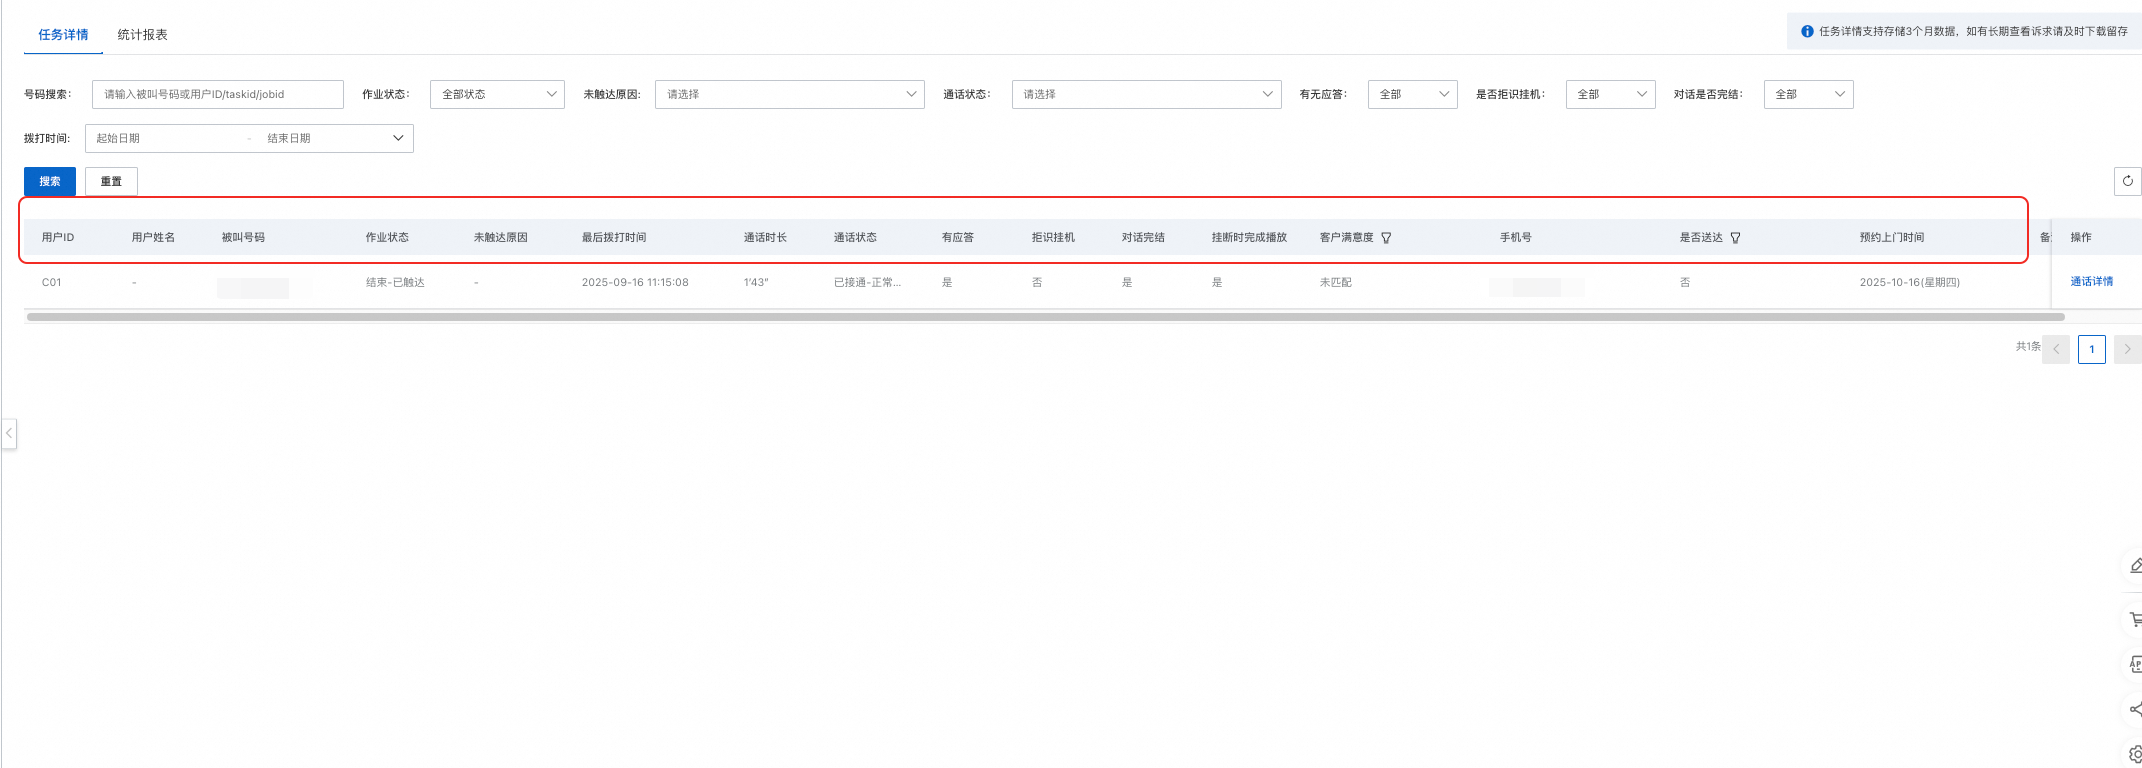
Task: Open the API floating sidebar icon
Action: point(2134,664)
